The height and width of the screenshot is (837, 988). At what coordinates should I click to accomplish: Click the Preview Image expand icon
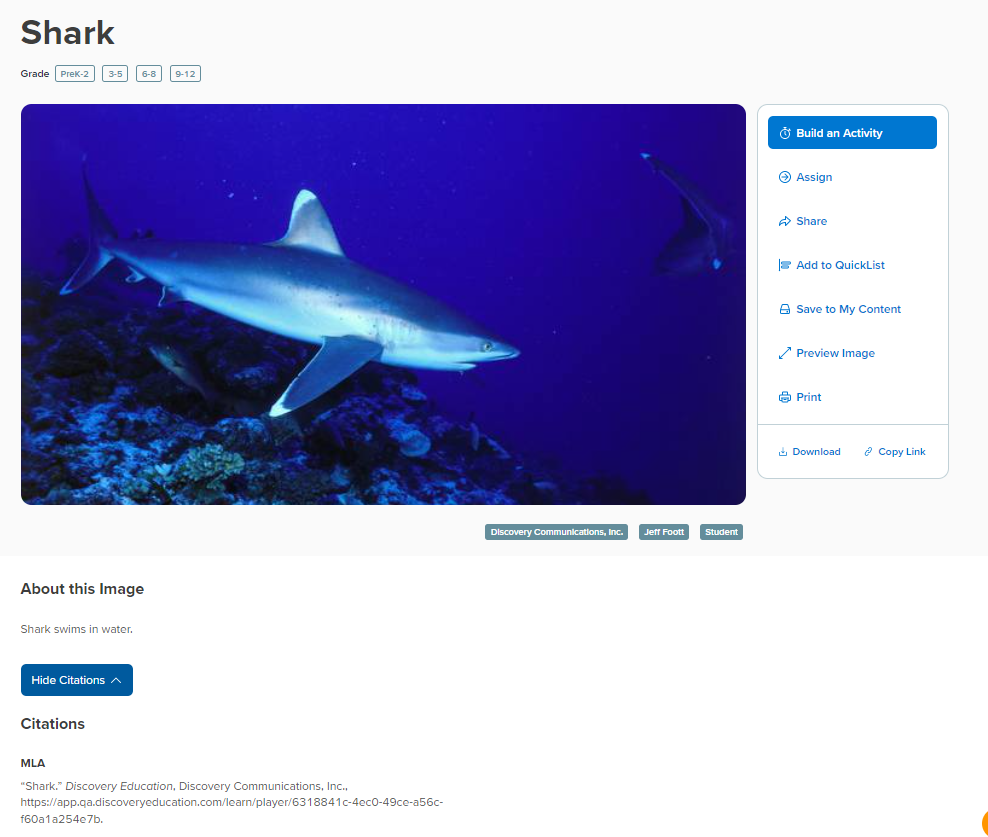pos(784,354)
